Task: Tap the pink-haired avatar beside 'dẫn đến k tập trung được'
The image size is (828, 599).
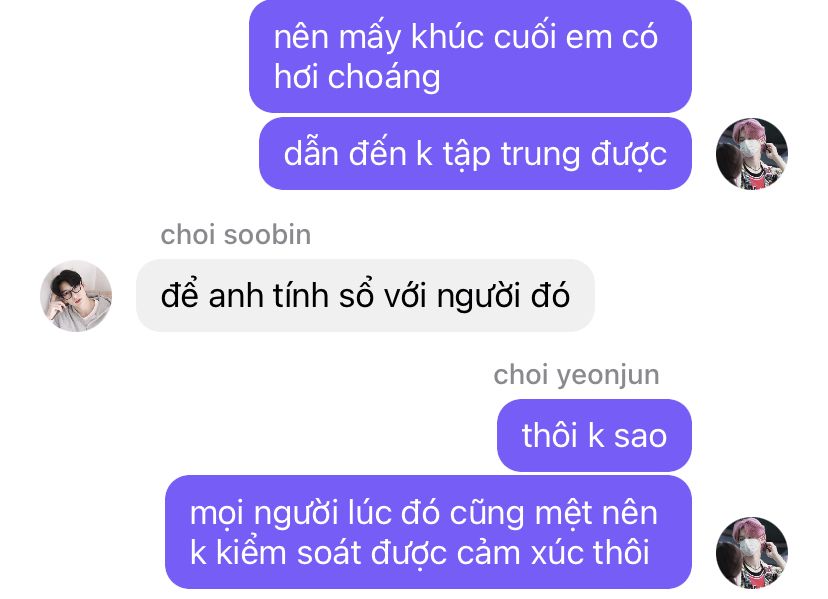Action: tap(752, 154)
